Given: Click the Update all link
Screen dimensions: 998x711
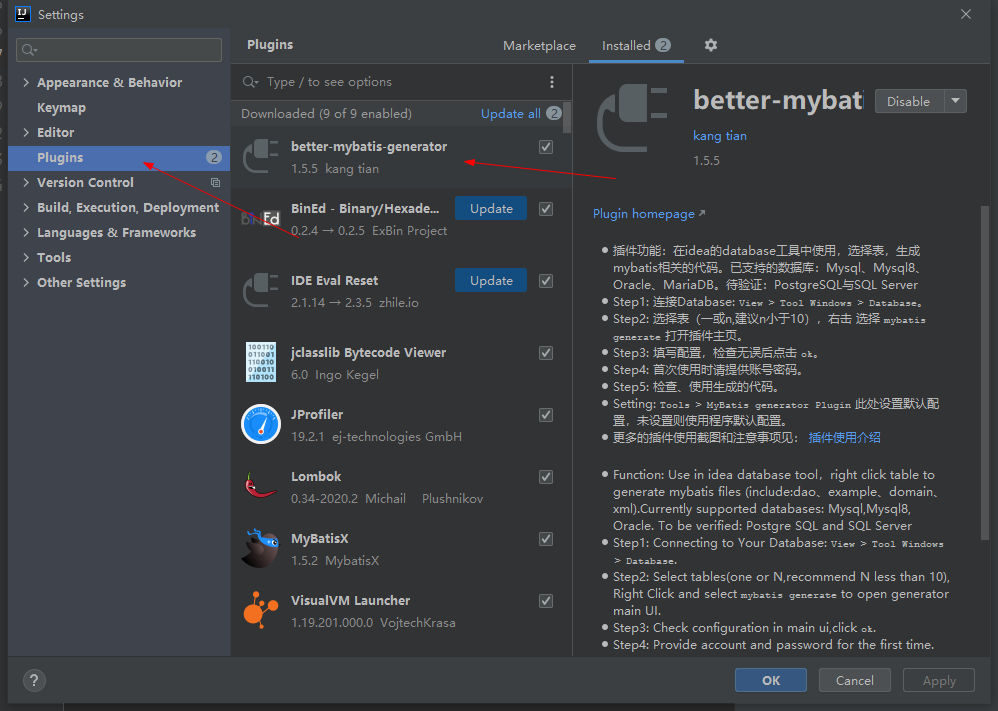Looking at the screenshot, I should coord(510,113).
